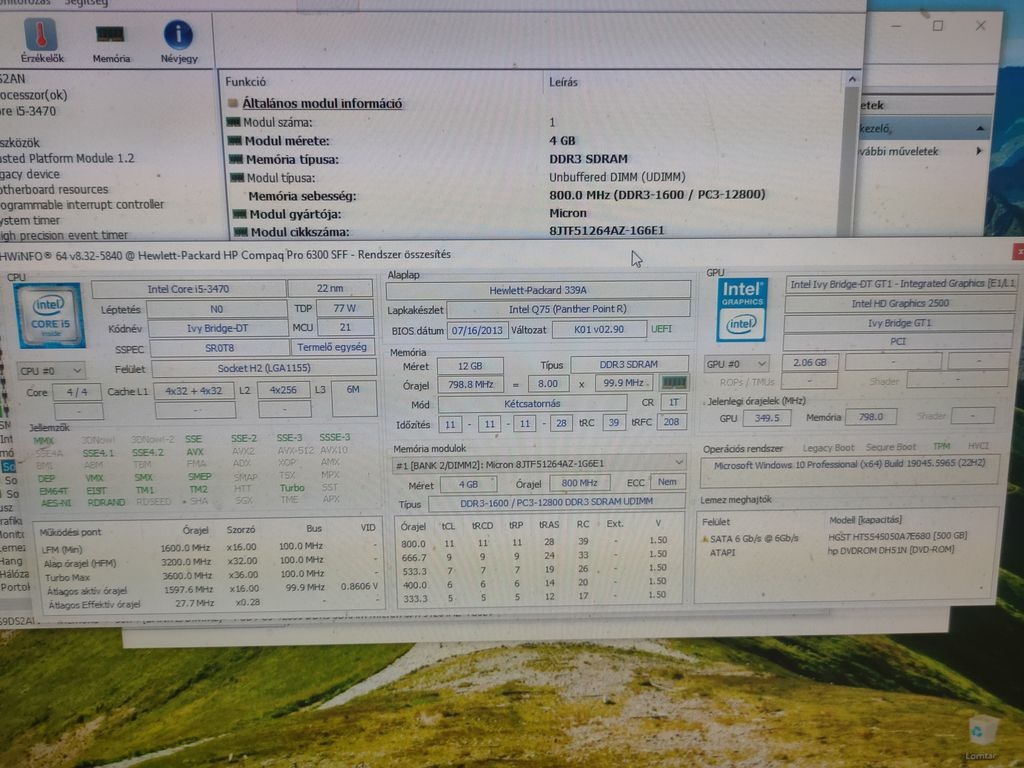Click the Turbo Max operating point row

click(209, 575)
